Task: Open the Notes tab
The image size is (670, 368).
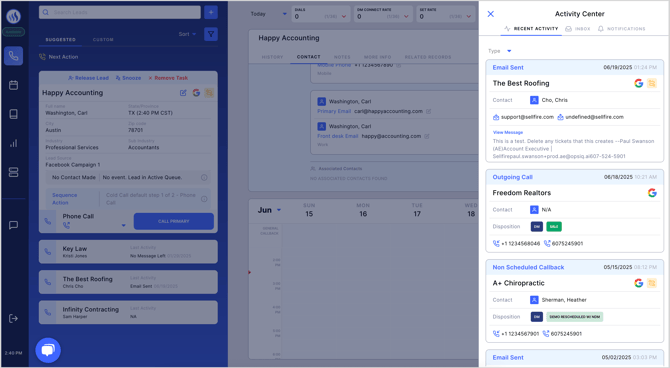Action: (342, 57)
